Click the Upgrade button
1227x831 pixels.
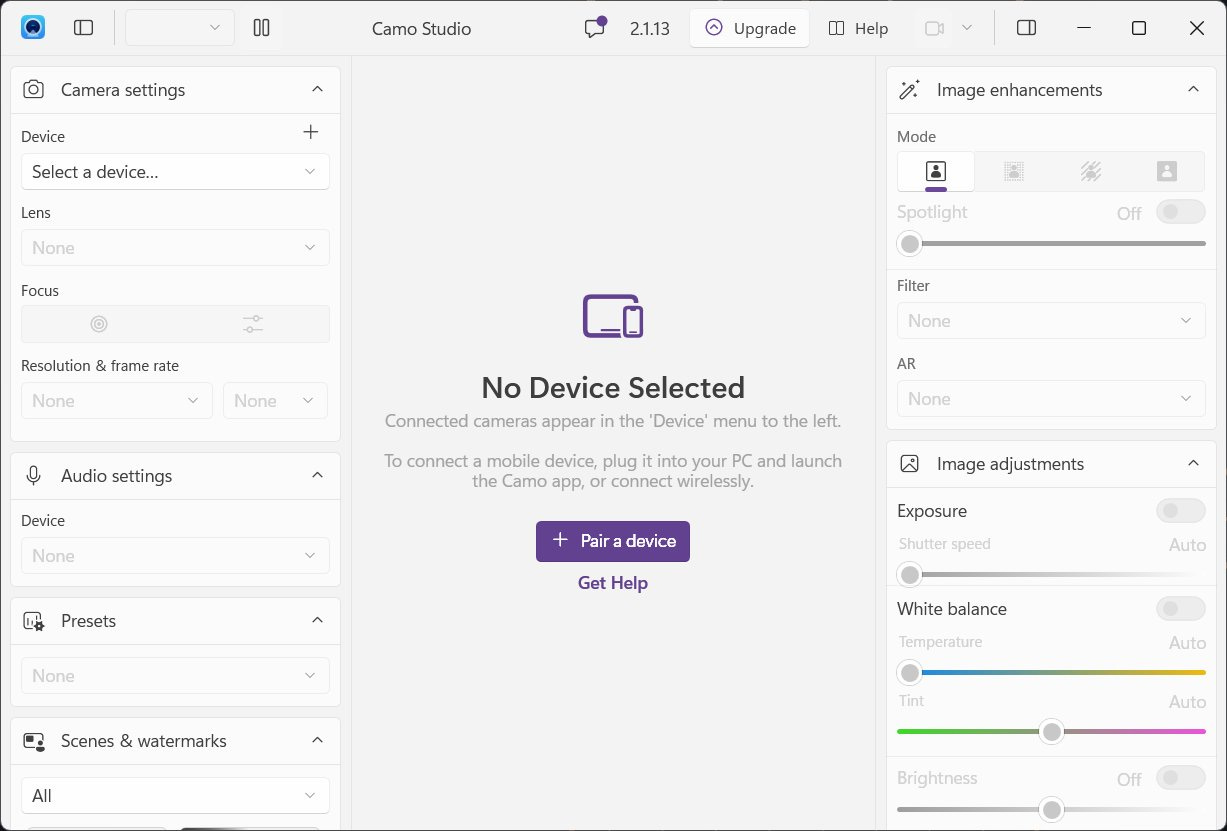point(750,28)
